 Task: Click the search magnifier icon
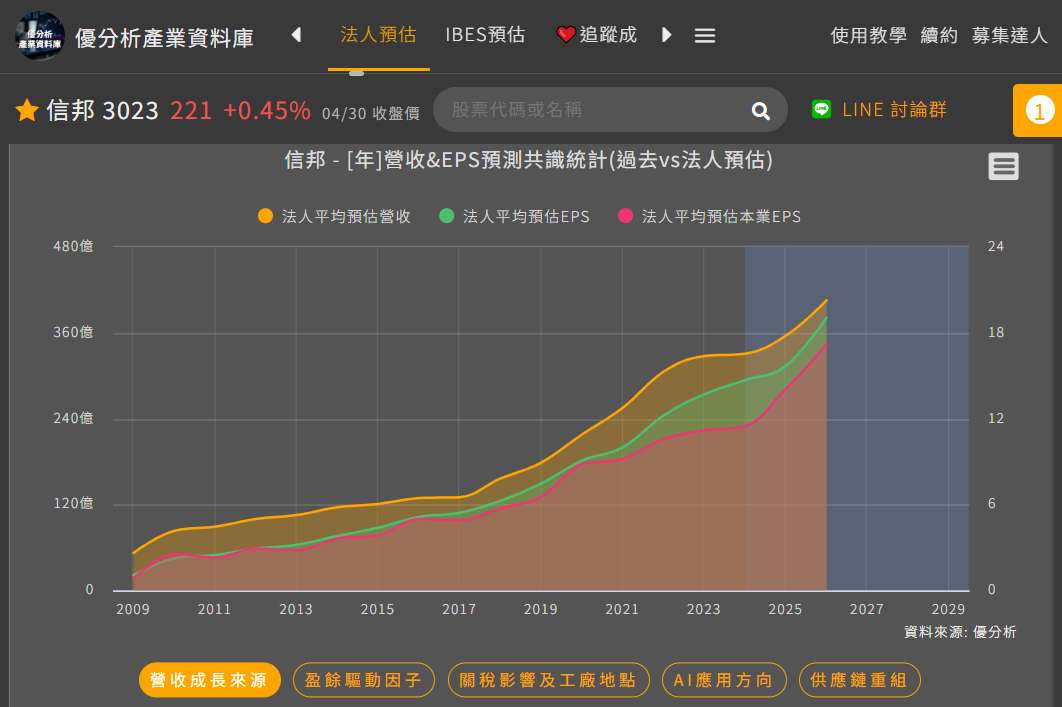tap(761, 110)
